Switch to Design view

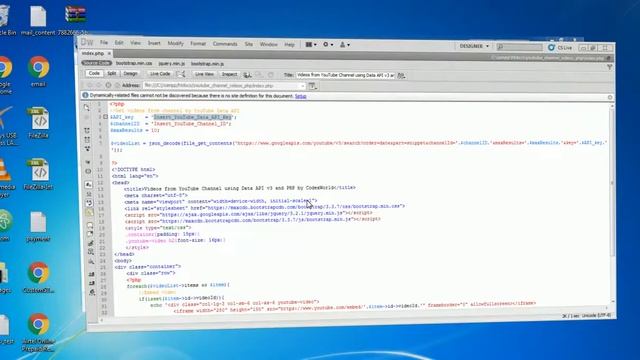(130, 73)
